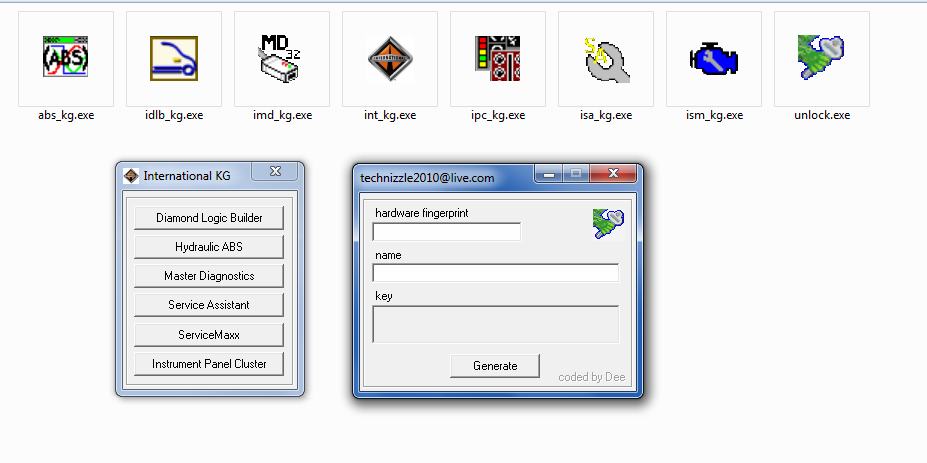Focus the name text field
The height and width of the screenshot is (463, 927).
point(495,273)
